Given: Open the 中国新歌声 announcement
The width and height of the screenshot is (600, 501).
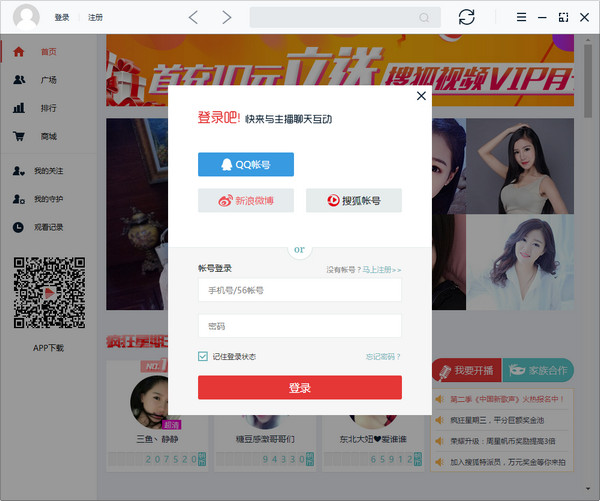Looking at the screenshot, I should coord(507,399).
